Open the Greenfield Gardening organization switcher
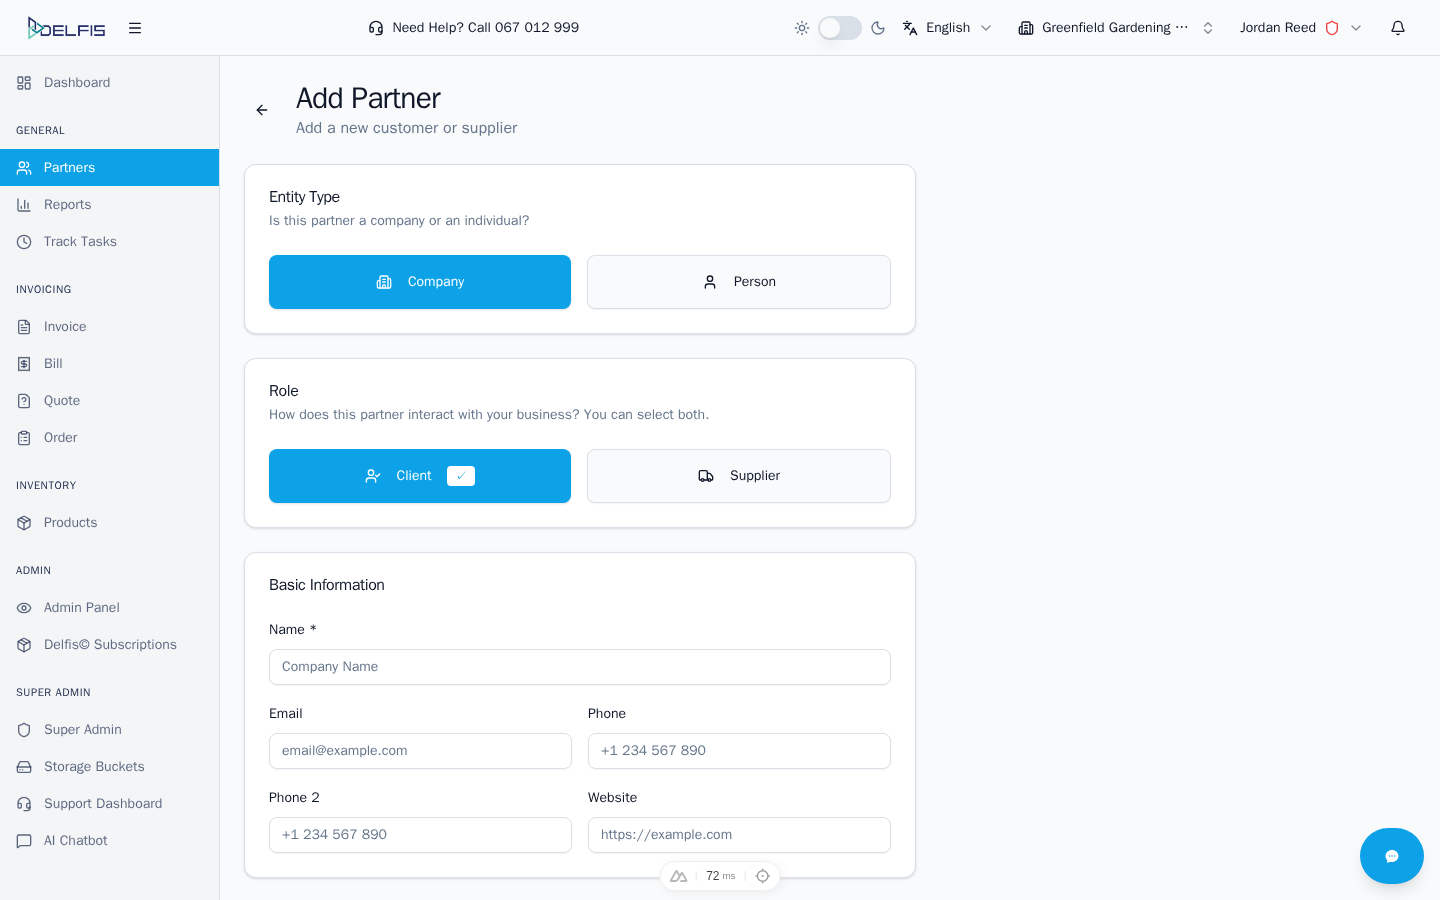This screenshot has width=1440, height=900. [x=1113, y=27]
